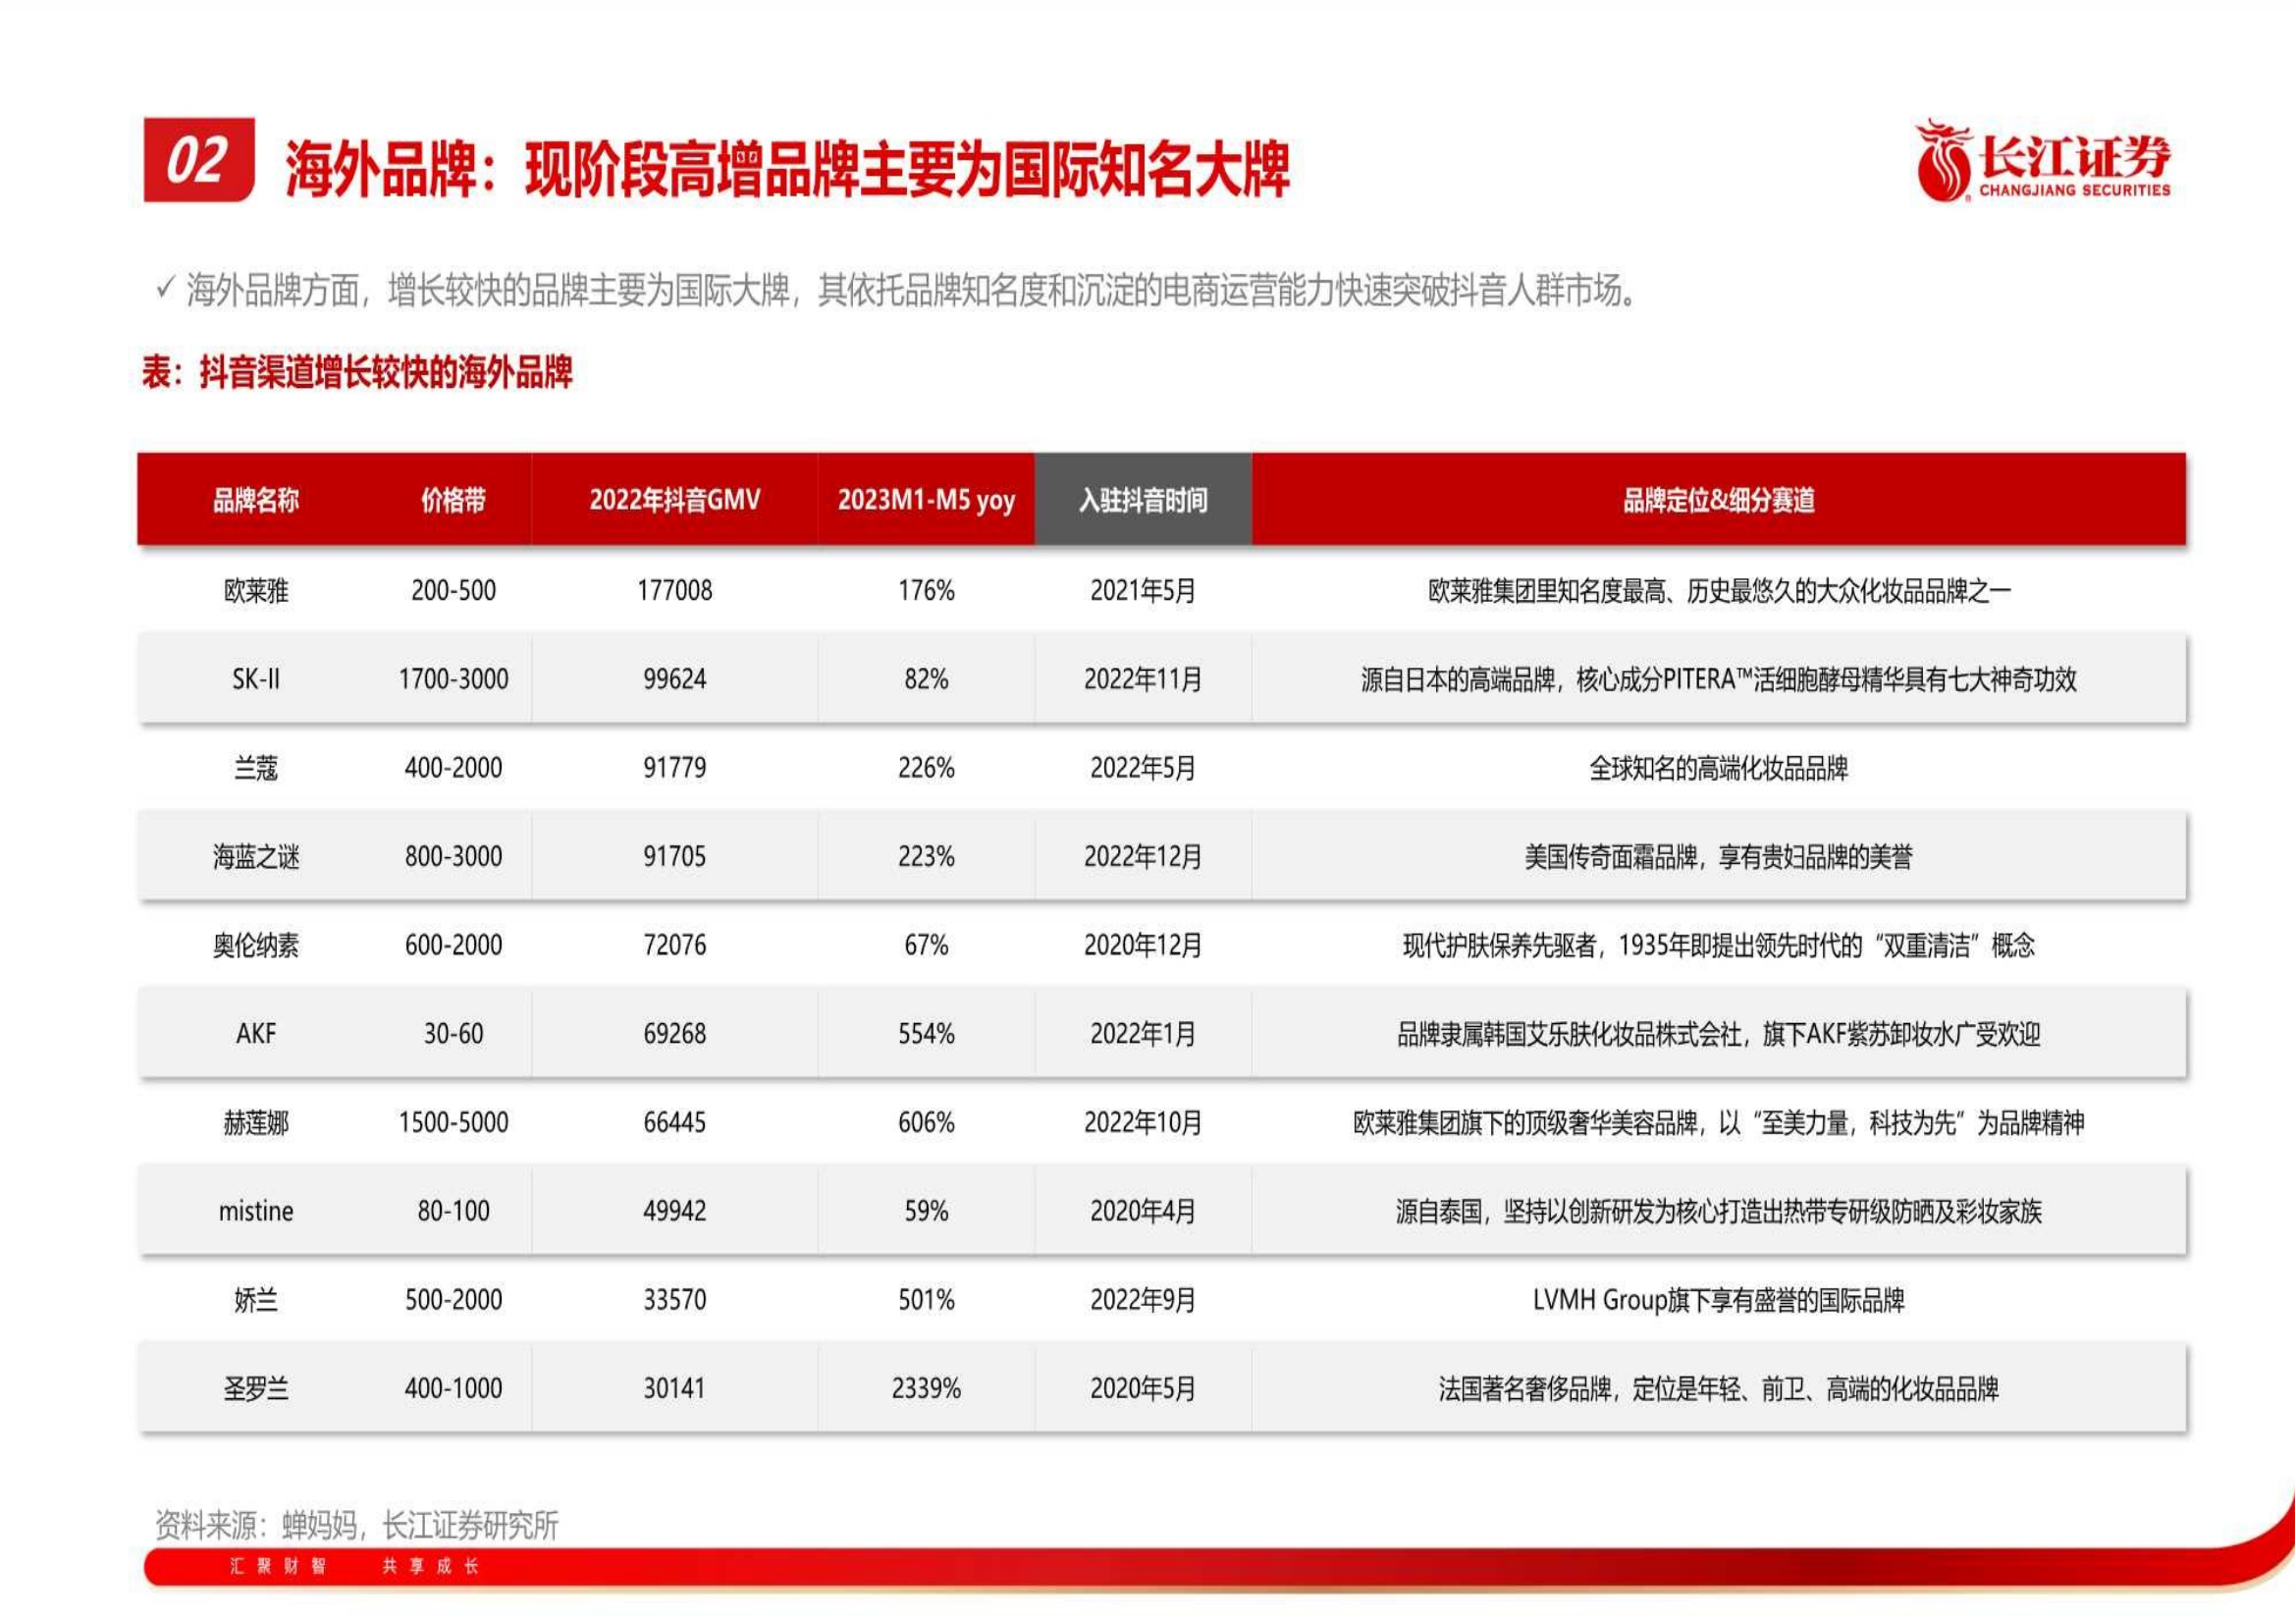The width and height of the screenshot is (2296, 1623).
Task: Click the grey 入驻抖音时间 column header
Action: 1143,499
